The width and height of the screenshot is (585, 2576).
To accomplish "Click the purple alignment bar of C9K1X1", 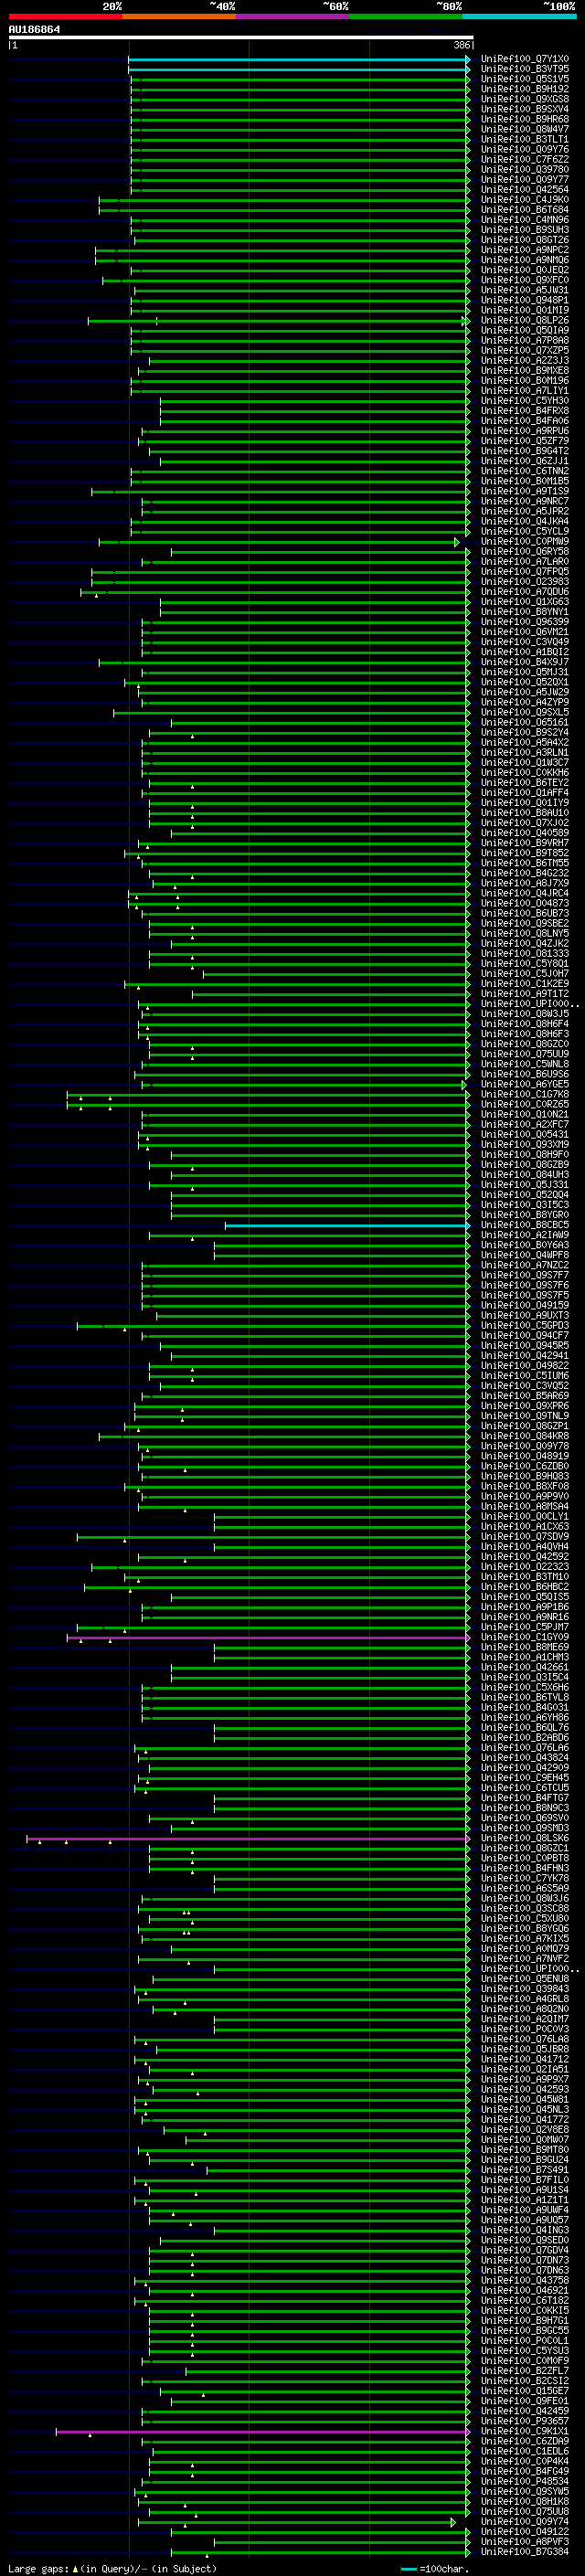I will click(262, 2431).
